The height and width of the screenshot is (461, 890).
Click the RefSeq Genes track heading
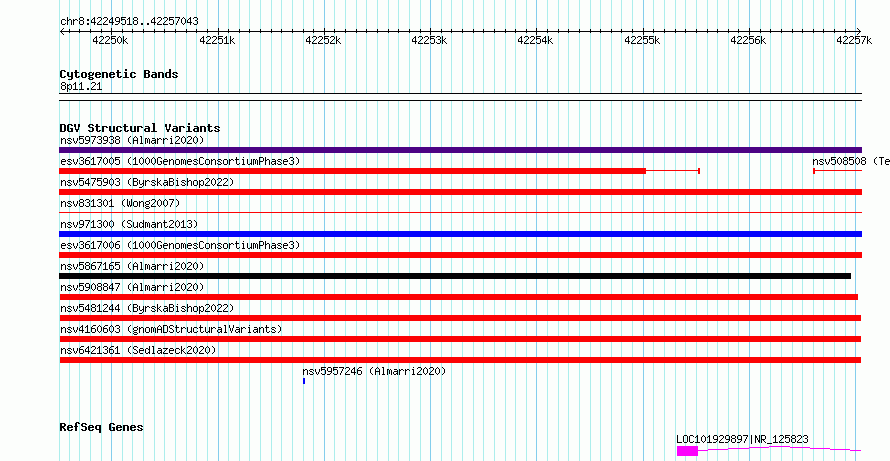(101, 427)
